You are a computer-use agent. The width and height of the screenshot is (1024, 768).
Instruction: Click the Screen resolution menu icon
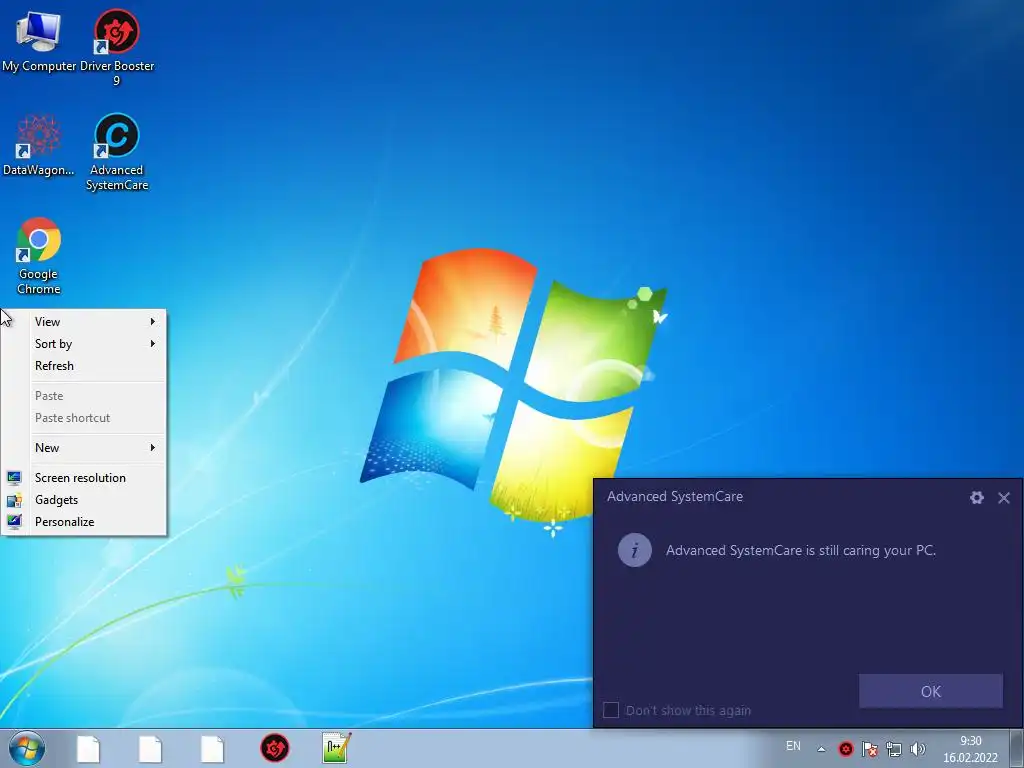tap(14, 477)
